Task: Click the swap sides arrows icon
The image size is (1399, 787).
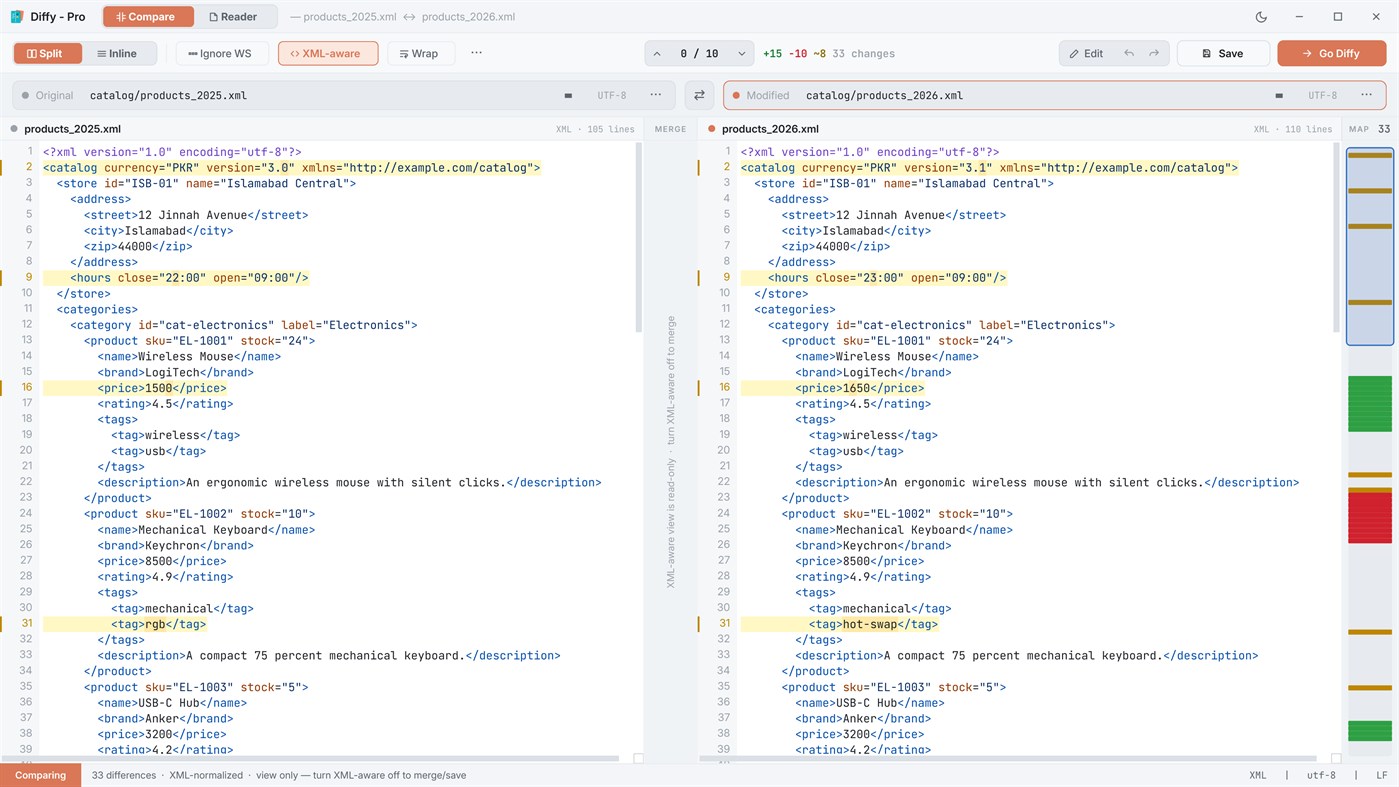Action: 699,95
